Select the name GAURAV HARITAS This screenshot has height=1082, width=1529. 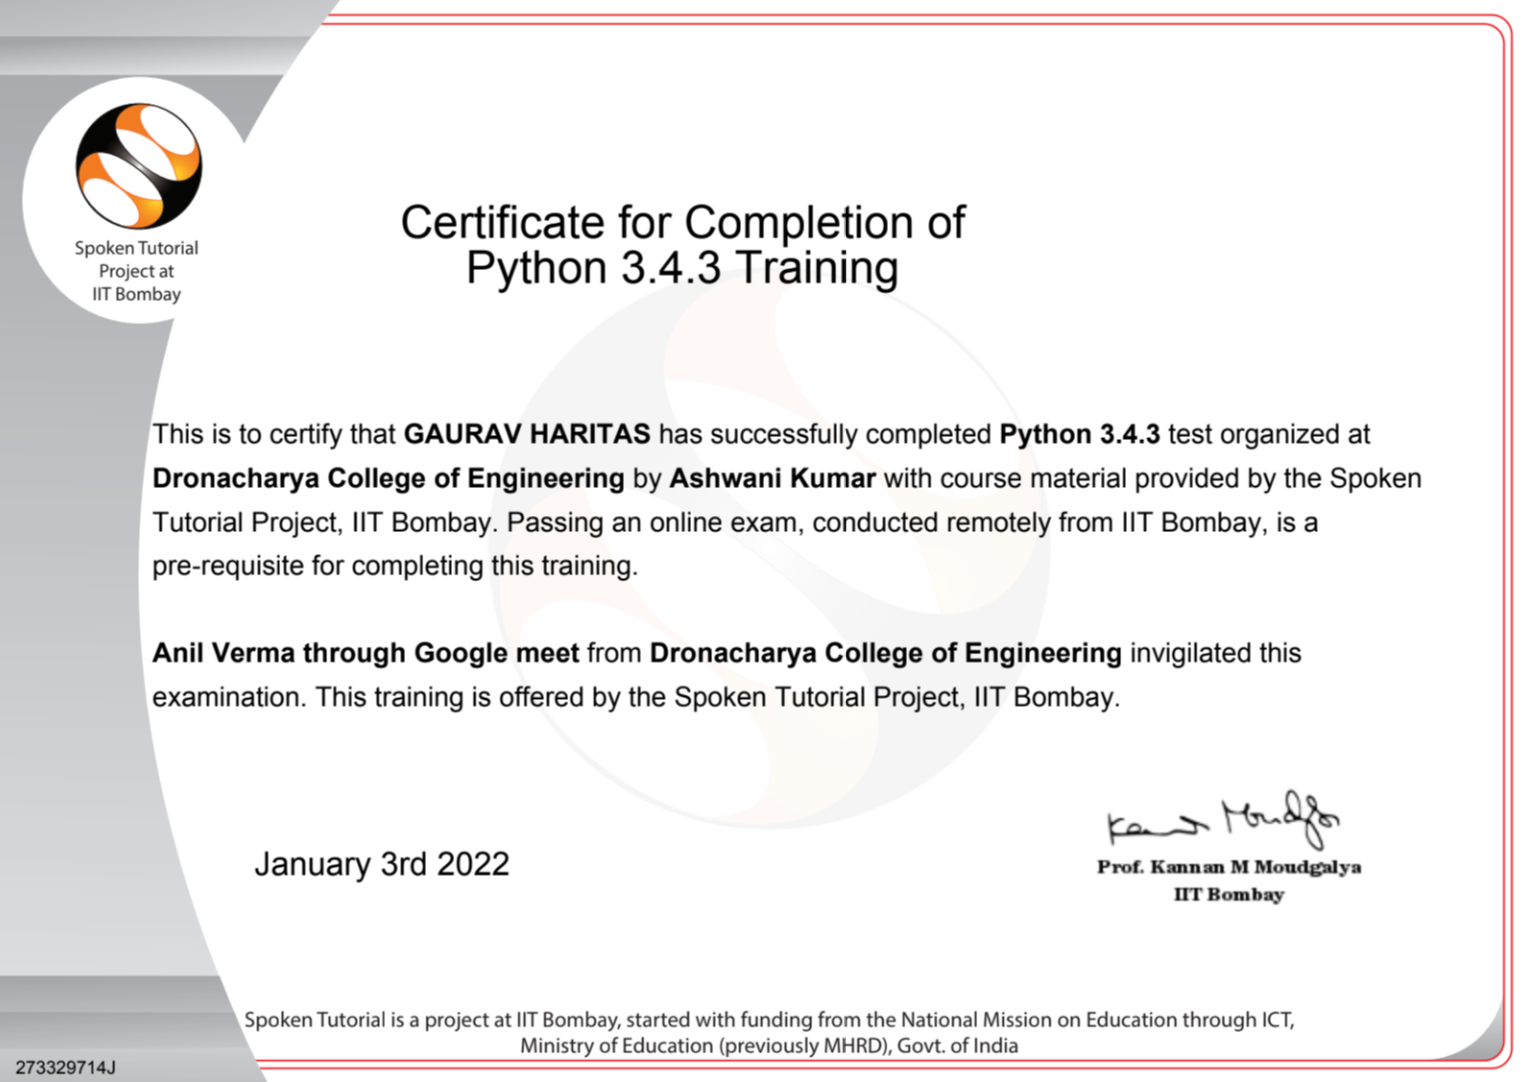pyautogui.click(x=527, y=434)
